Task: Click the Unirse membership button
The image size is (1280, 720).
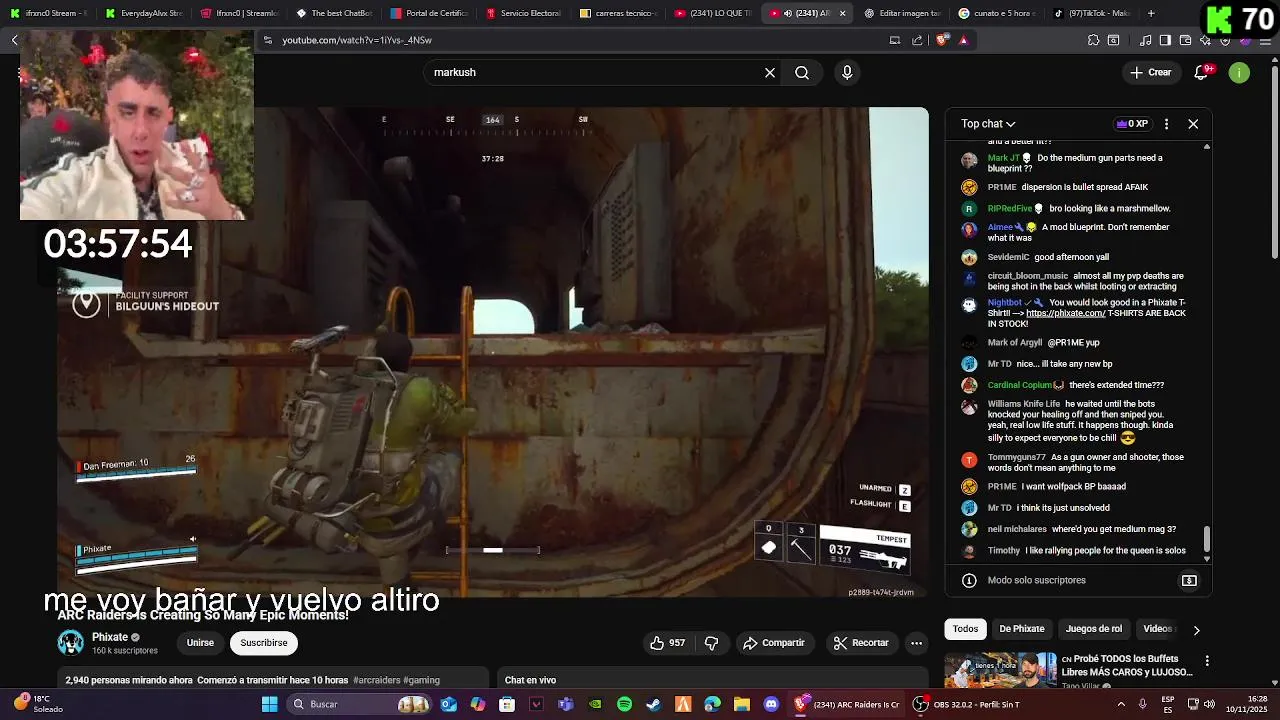Action: [200, 643]
